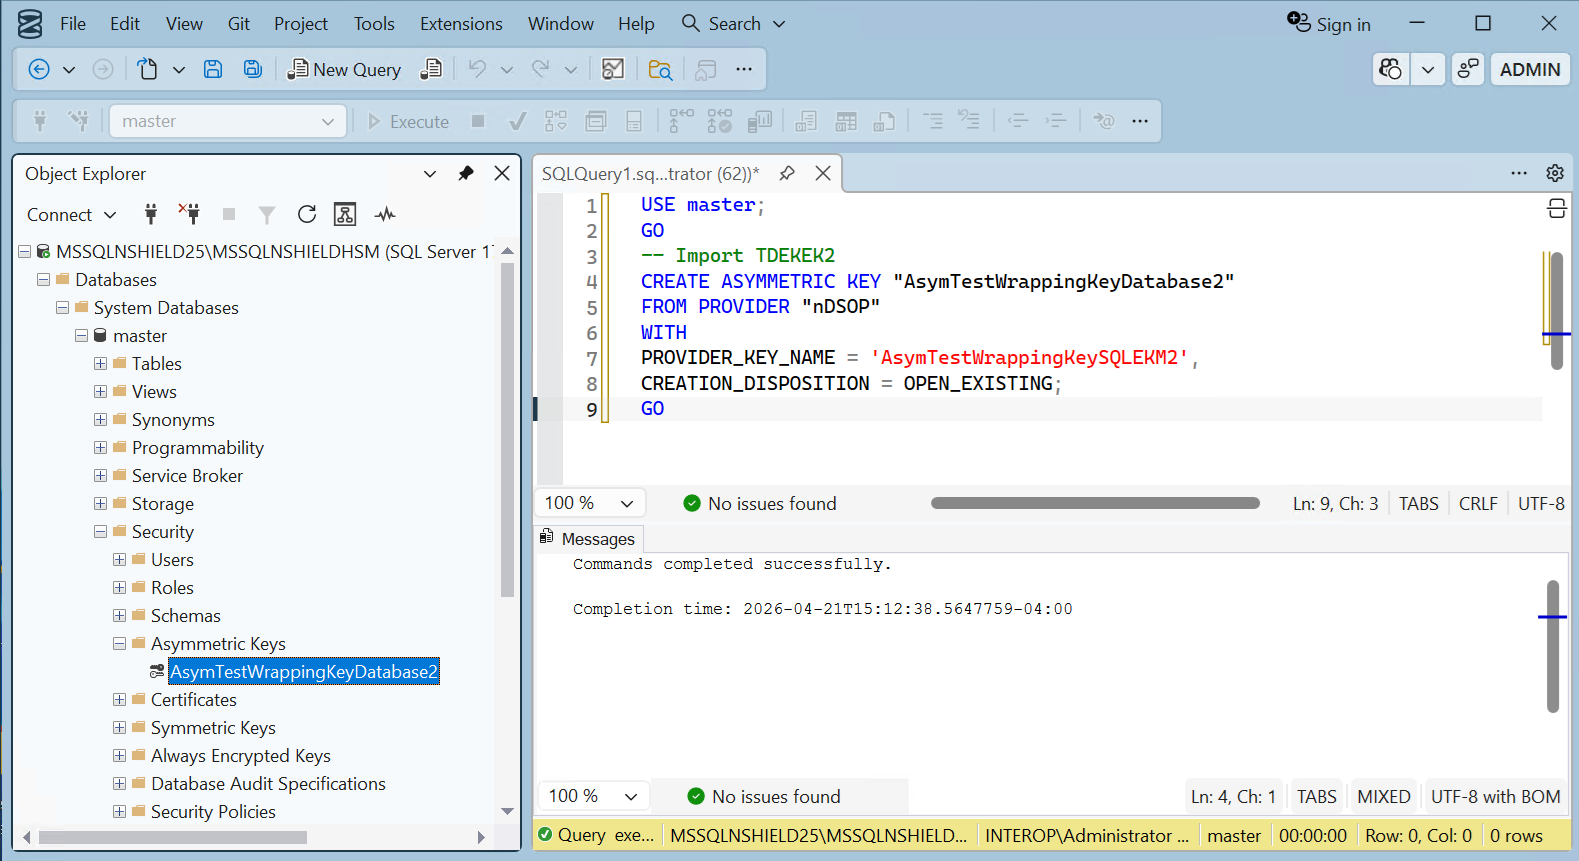Click the Increase Indent icon
Viewport: 1579px width, 861px height.
pos(1056,121)
